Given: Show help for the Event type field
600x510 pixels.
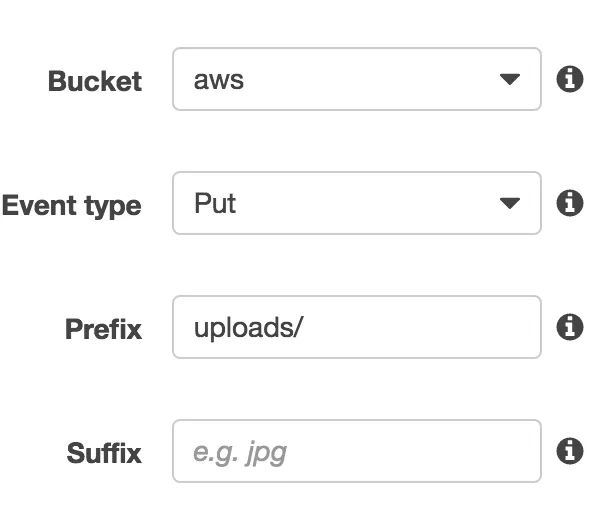Looking at the screenshot, I should (569, 204).
